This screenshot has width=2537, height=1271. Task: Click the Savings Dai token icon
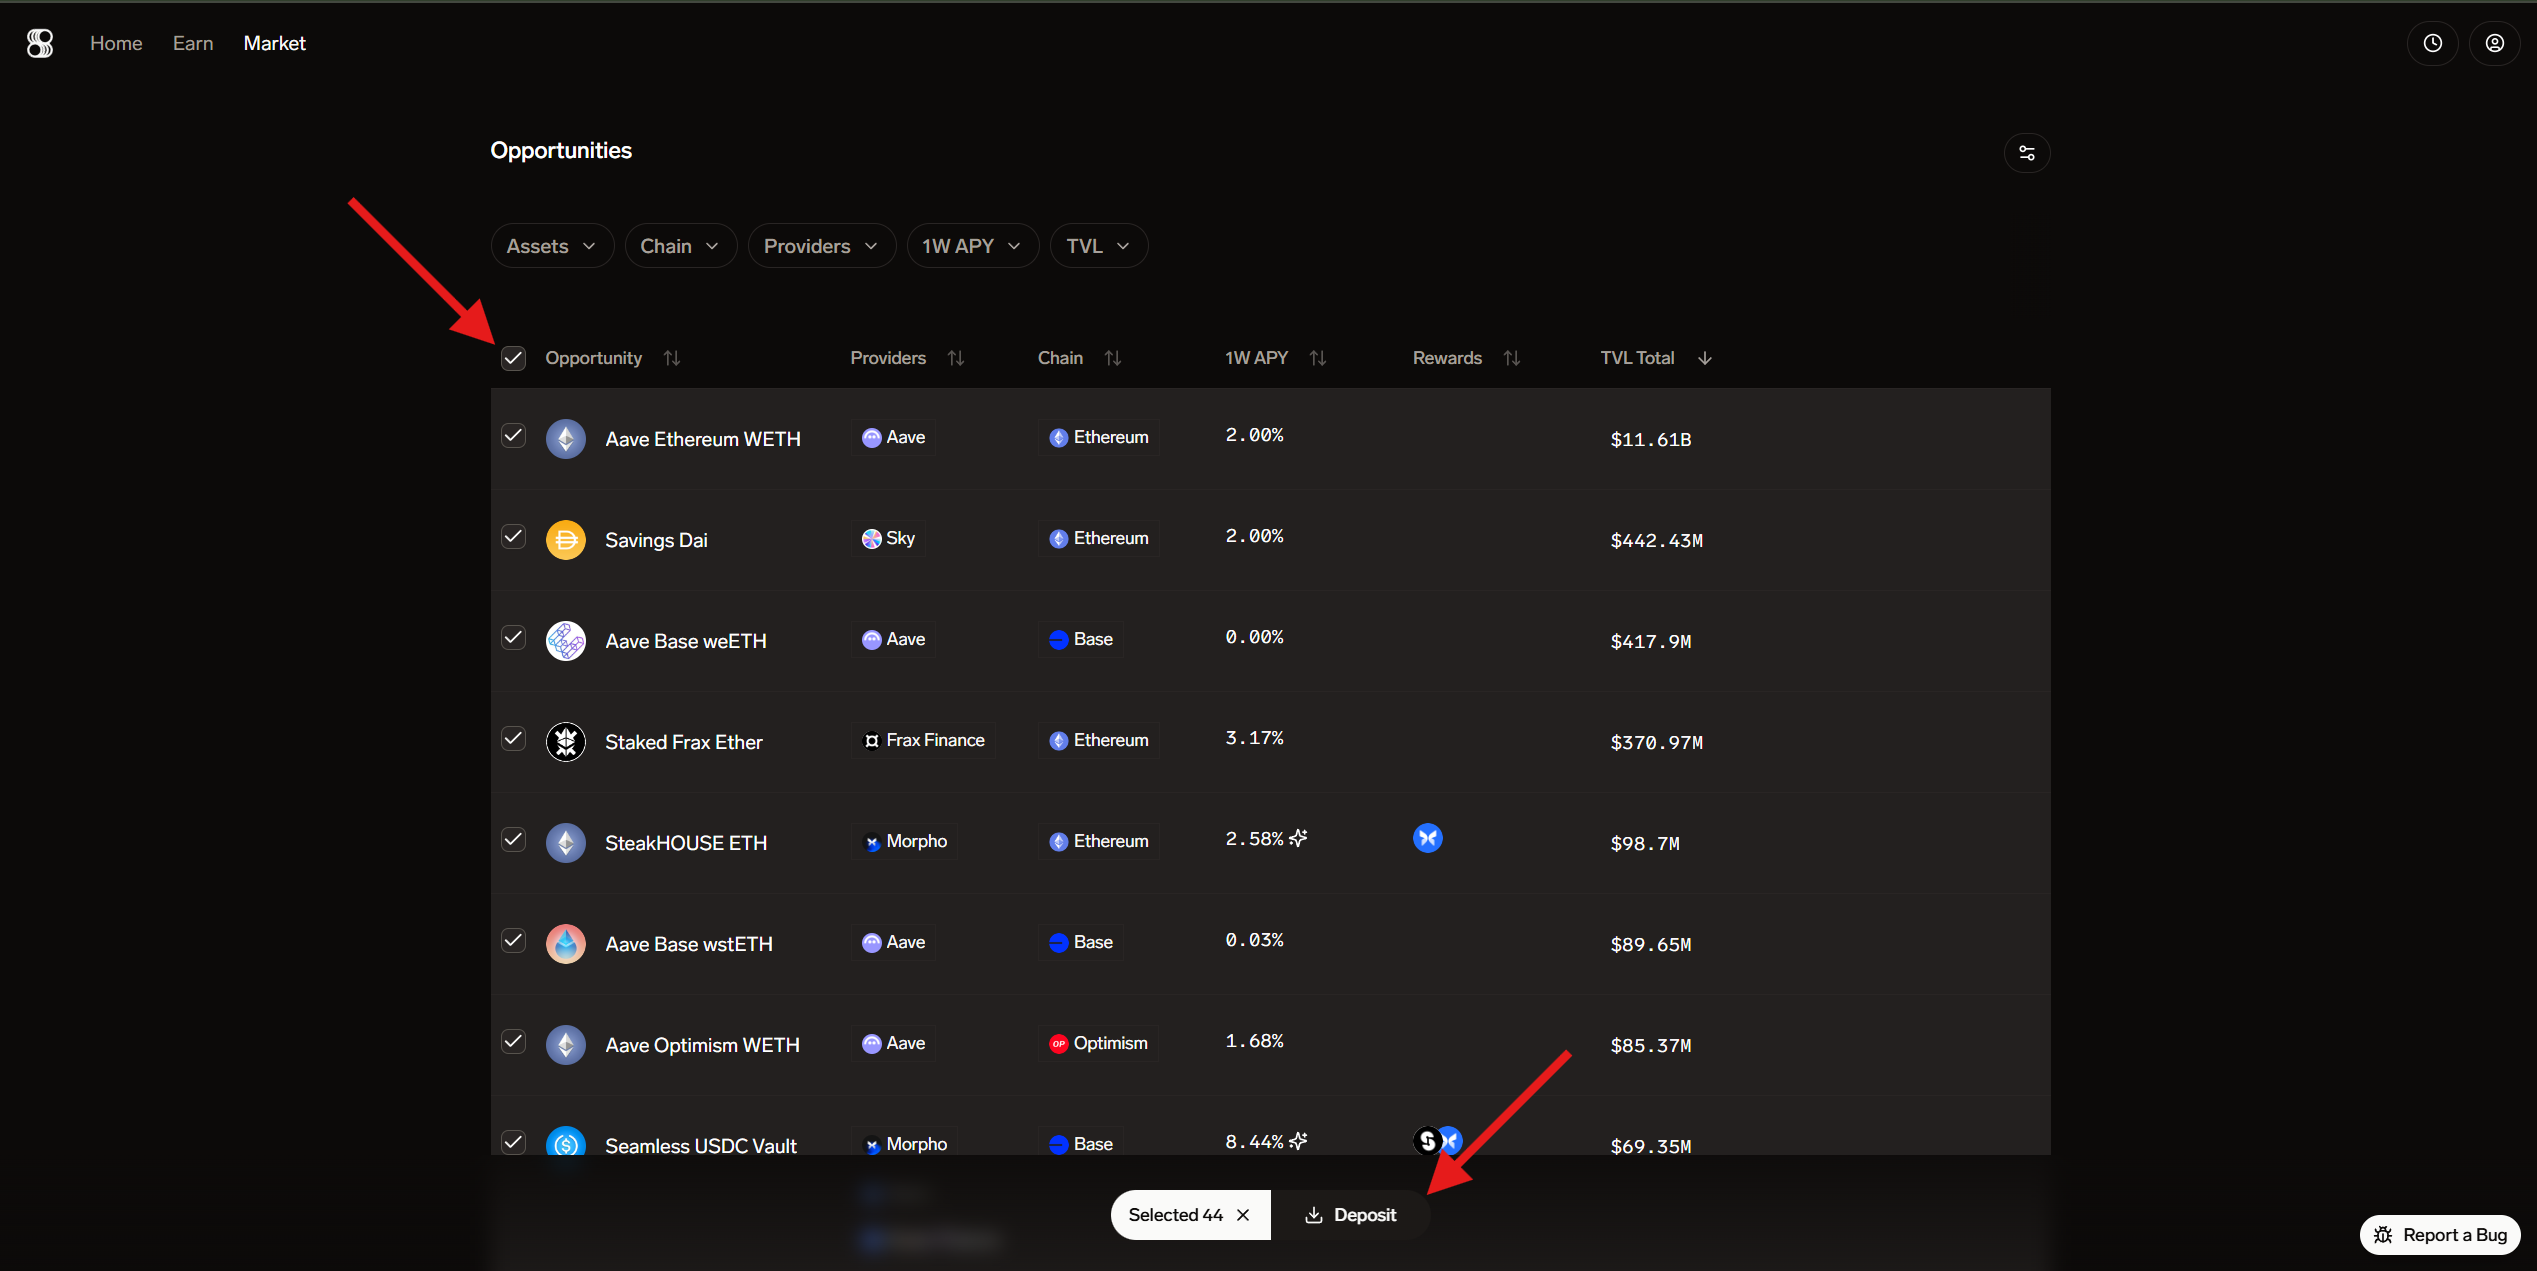pyautogui.click(x=565, y=540)
